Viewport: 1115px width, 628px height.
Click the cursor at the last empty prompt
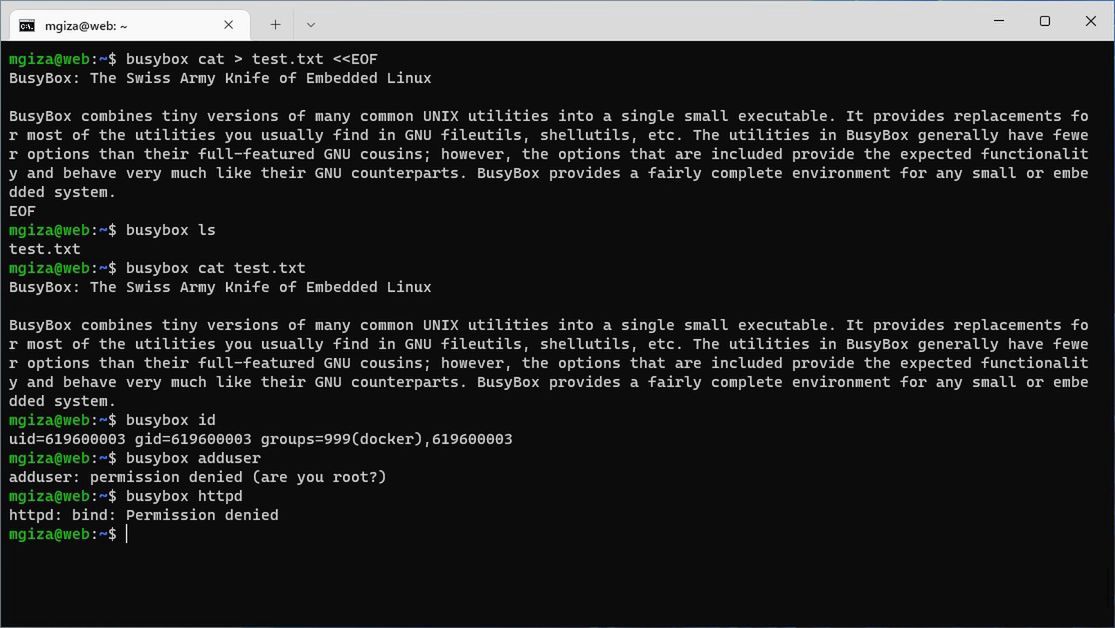coord(127,534)
